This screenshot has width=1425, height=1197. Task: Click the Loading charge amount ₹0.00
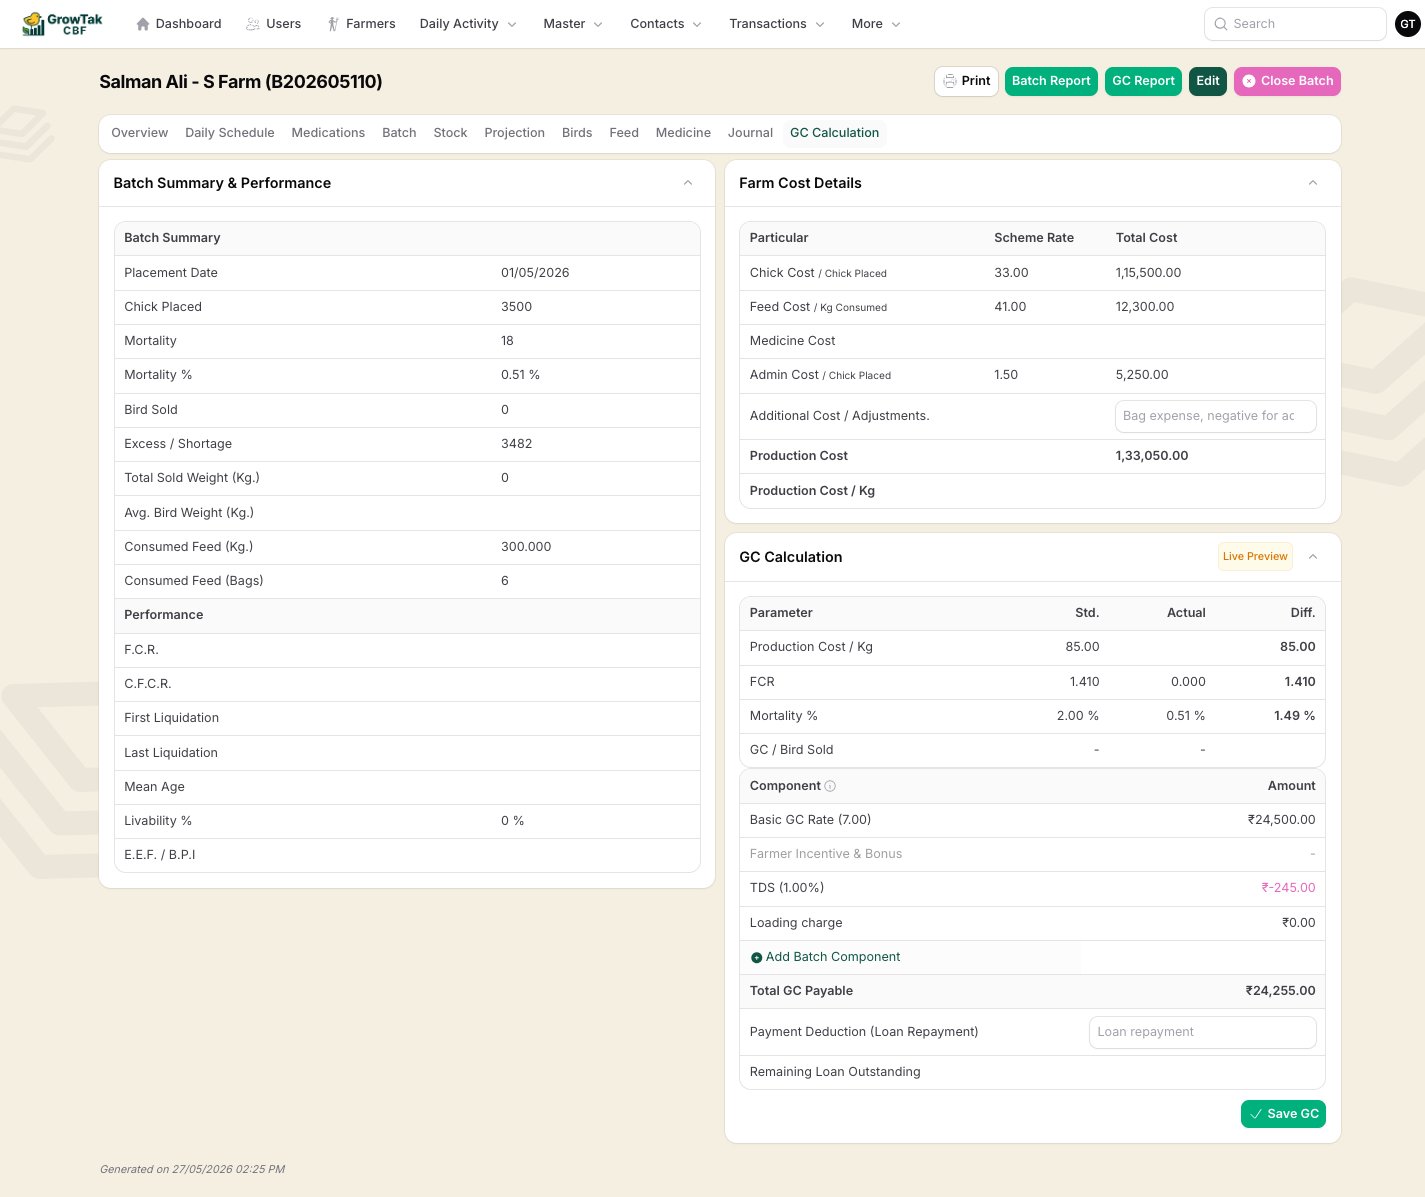click(1299, 923)
